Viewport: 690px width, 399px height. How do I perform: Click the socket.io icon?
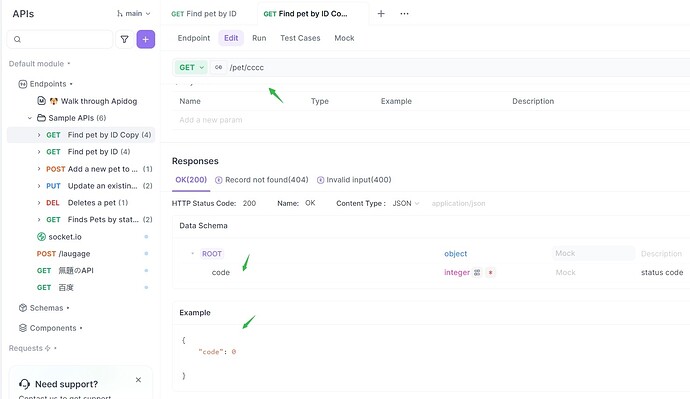(41, 237)
